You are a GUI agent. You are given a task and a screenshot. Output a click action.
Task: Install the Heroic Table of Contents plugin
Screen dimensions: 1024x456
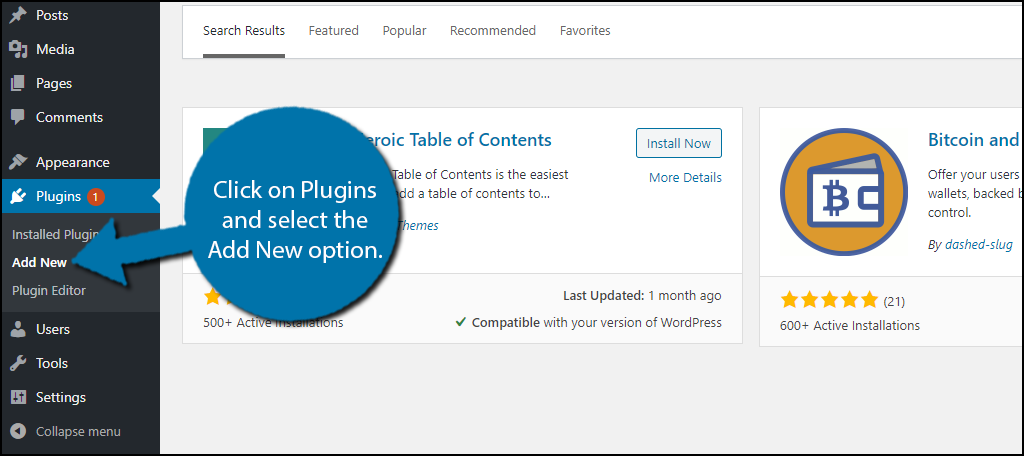pos(679,143)
